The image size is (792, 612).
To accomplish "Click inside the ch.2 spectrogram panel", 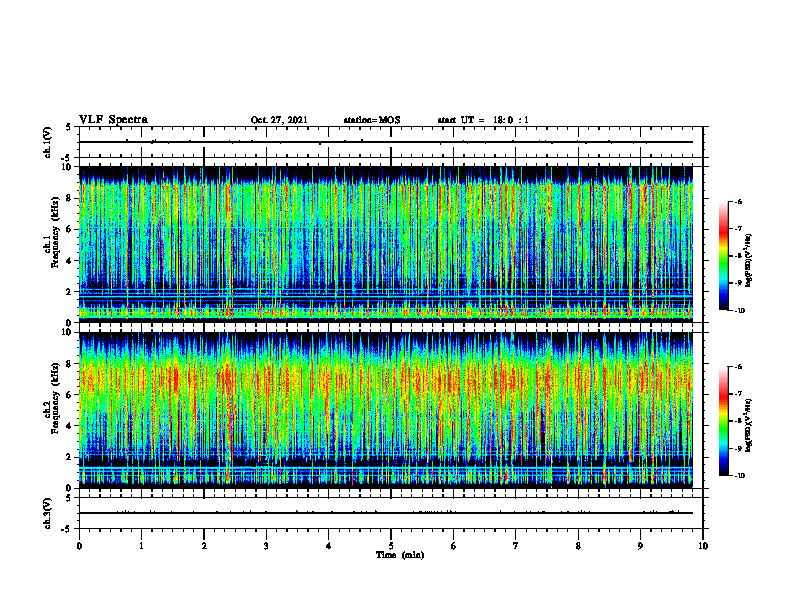I will (x=386, y=410).
